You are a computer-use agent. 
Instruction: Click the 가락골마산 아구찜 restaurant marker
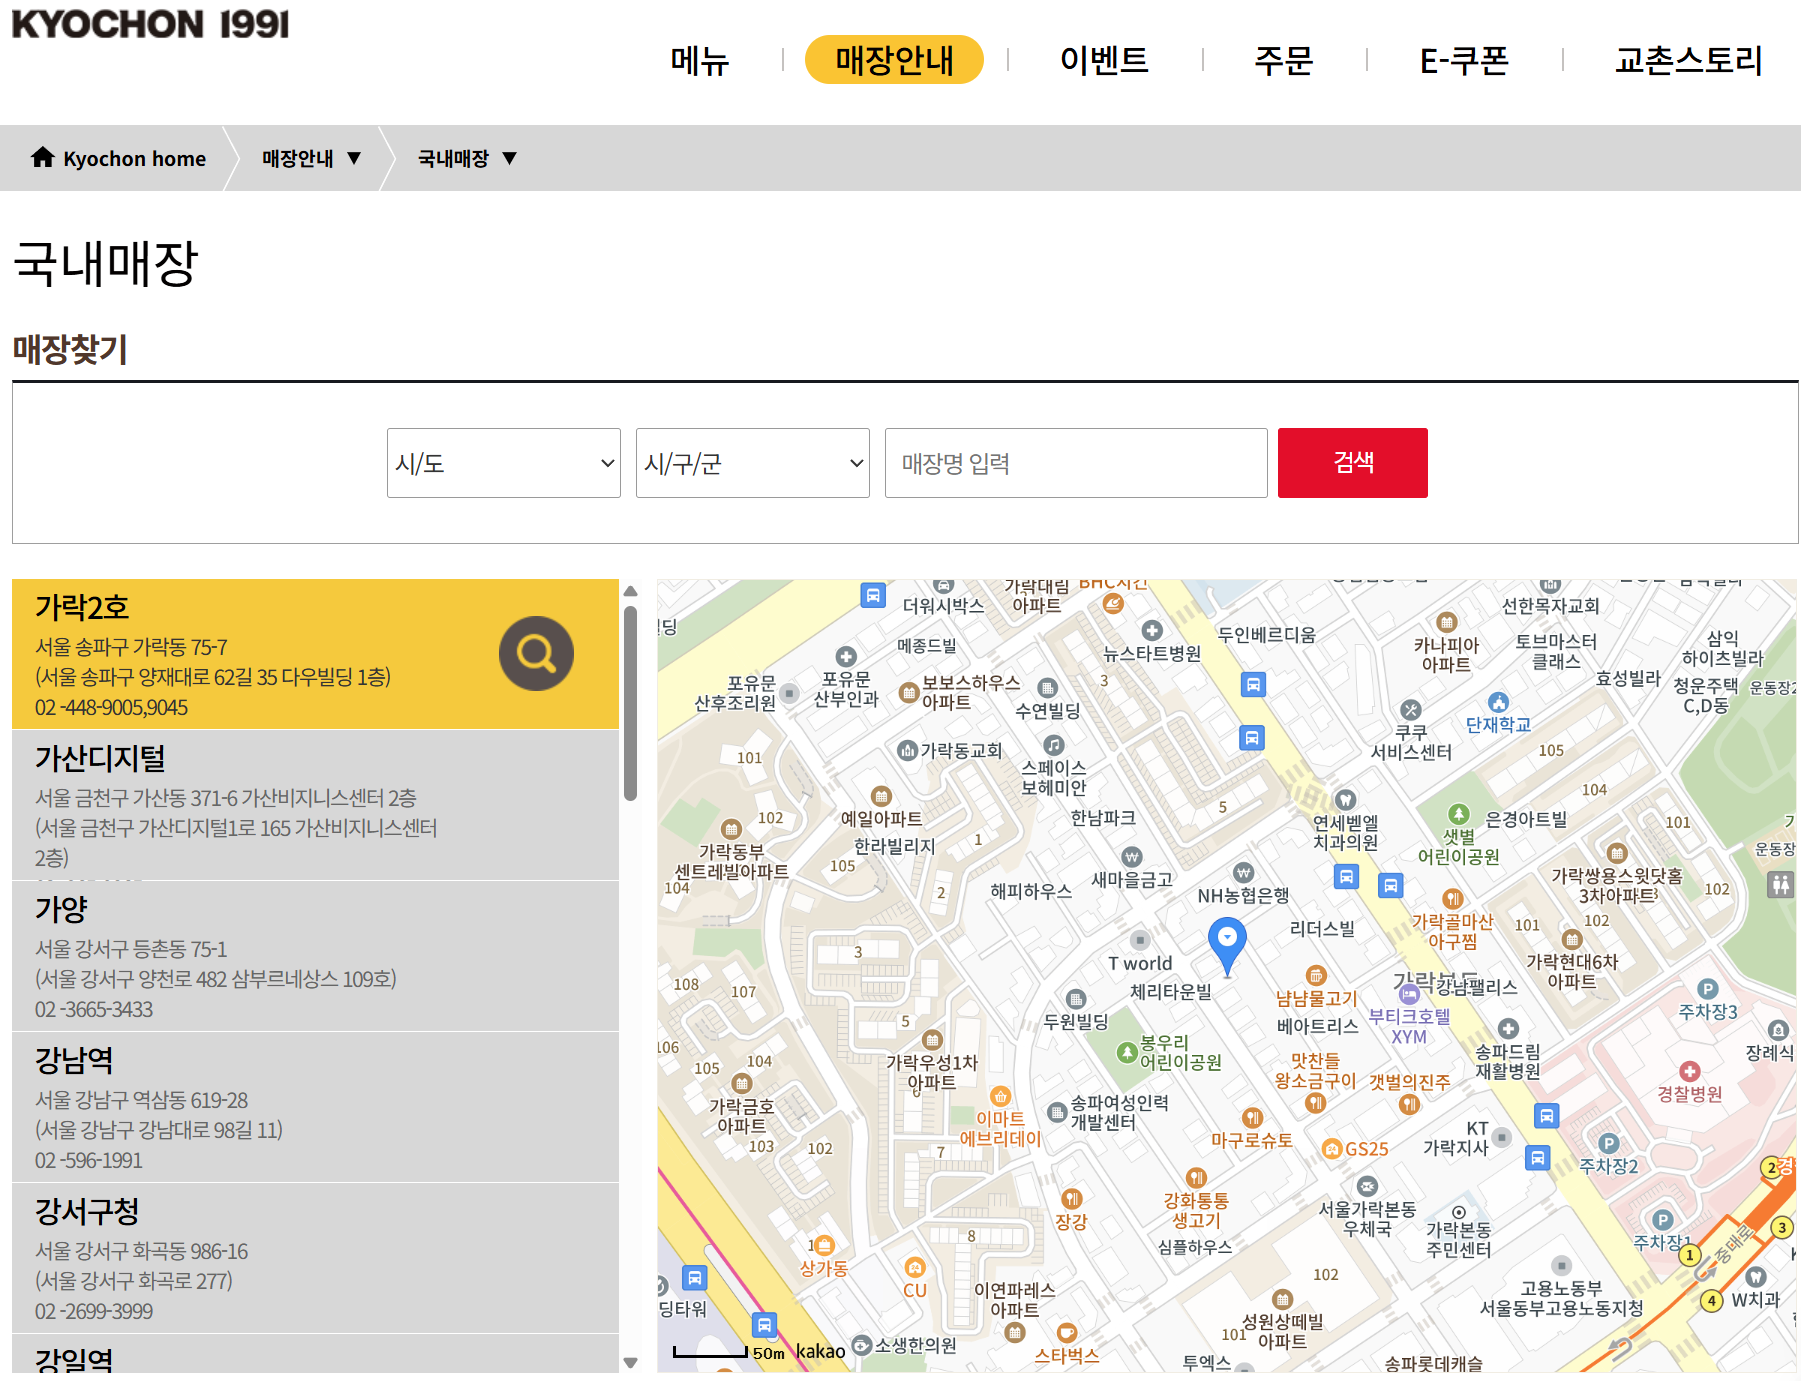click(1453, 898)
